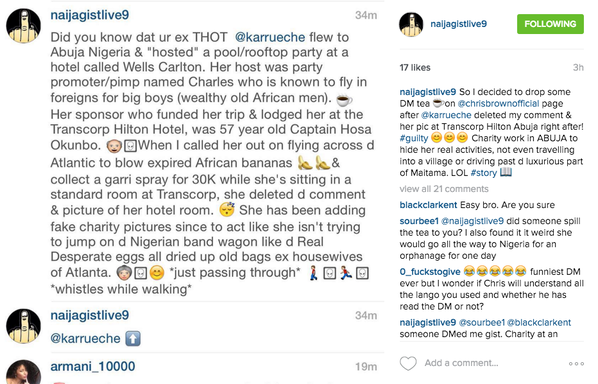This screenshot has height=384, width=598.
Task: Open the #story hashtag link
Action: (x=484, y=173)
